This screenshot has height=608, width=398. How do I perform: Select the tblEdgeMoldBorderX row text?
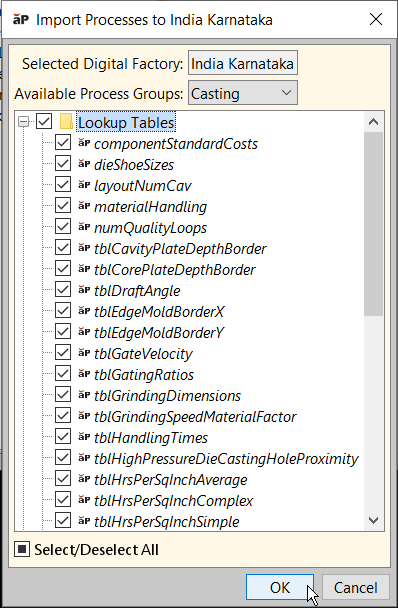pyautogui.click(x=159, y=311)
